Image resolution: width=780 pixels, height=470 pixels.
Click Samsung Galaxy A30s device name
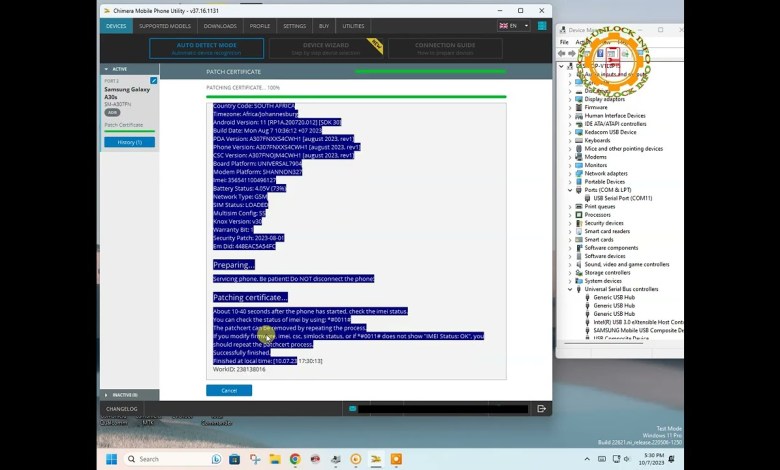click(x=127, y=93)
